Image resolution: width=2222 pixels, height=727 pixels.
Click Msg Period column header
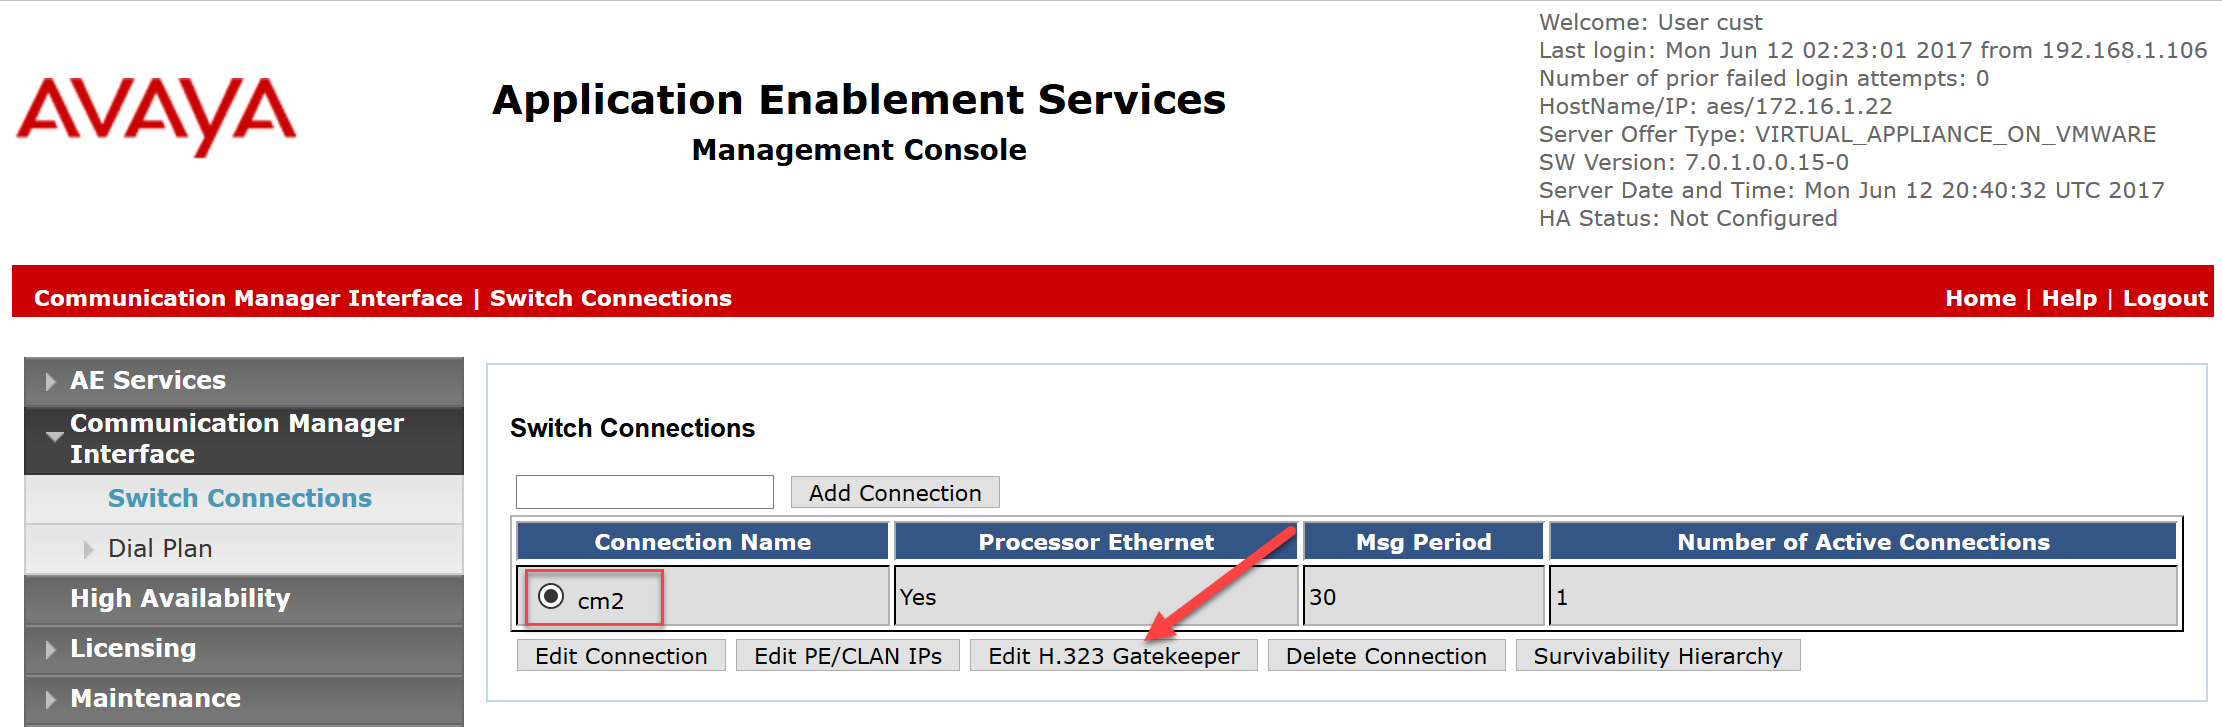(1423, 541)
